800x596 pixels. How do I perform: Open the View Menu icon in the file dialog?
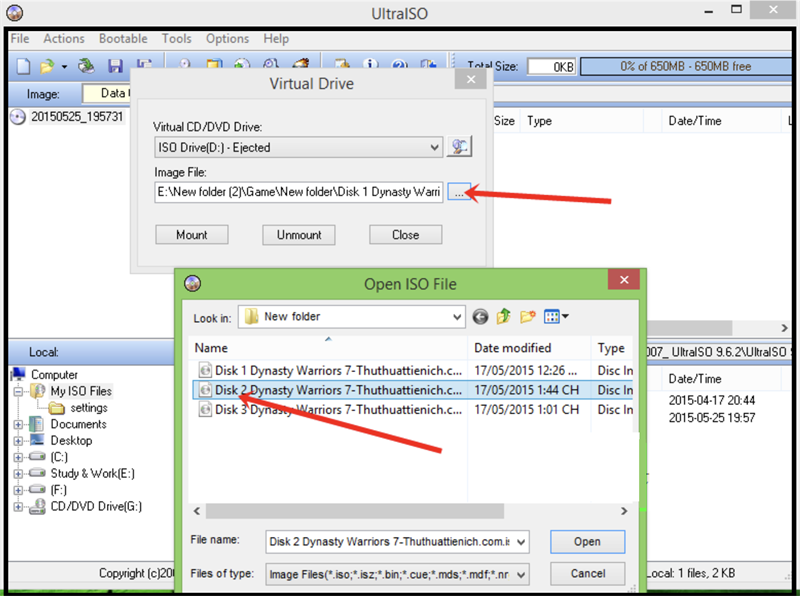552,316
